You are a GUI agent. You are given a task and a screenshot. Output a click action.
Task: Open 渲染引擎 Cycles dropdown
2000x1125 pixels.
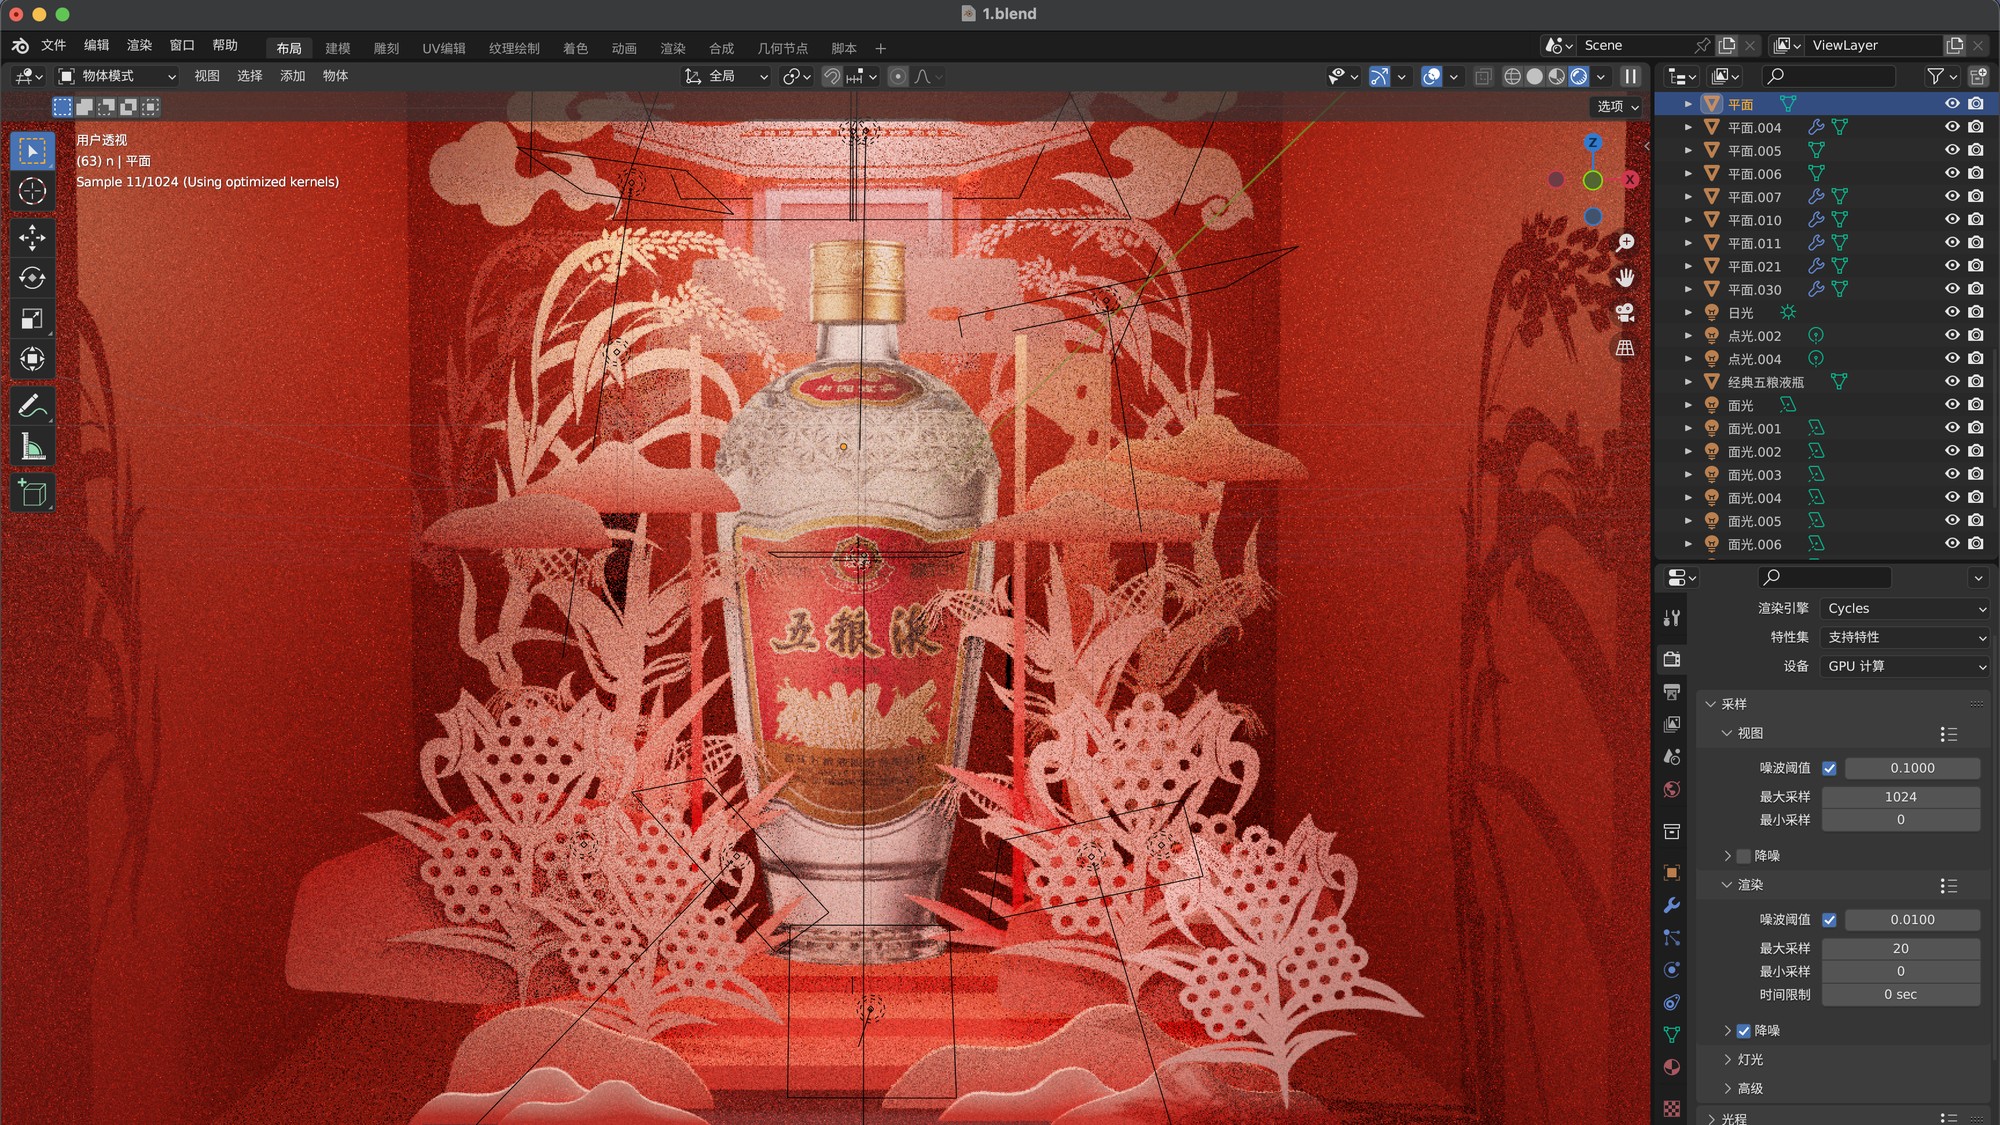coord(1905,608)
